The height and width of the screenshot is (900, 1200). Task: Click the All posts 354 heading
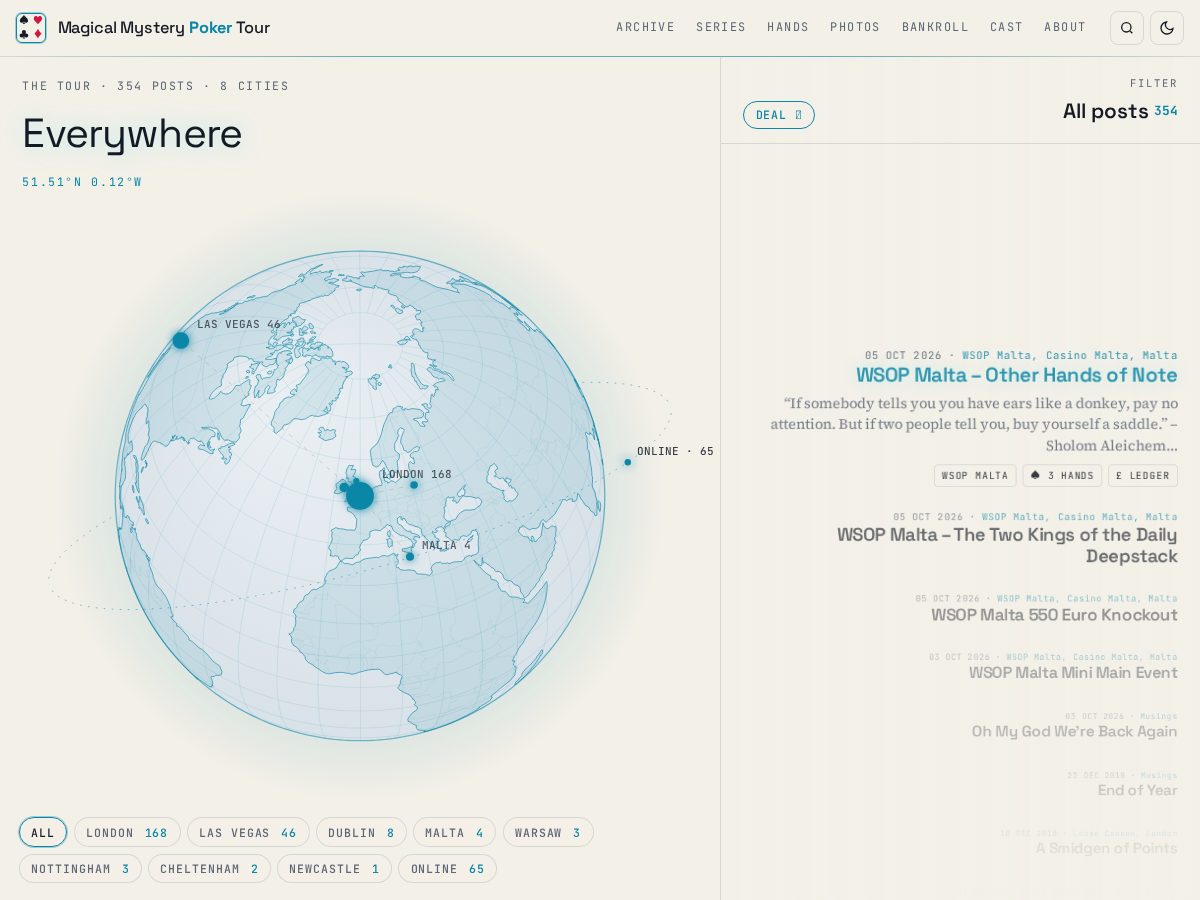(1120, 111)
